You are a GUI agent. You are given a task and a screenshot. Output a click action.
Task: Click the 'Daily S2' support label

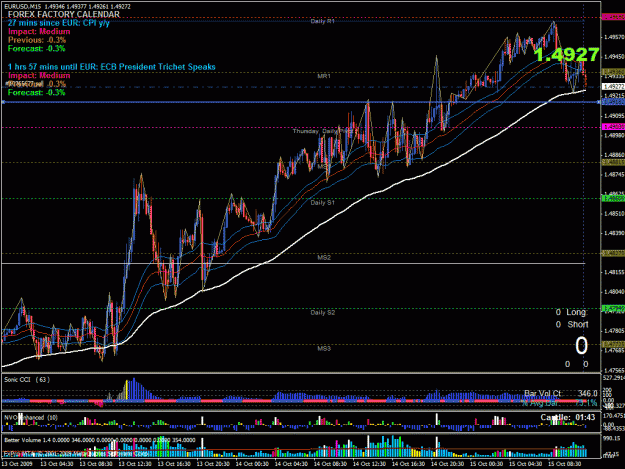(x=322, y=312)
